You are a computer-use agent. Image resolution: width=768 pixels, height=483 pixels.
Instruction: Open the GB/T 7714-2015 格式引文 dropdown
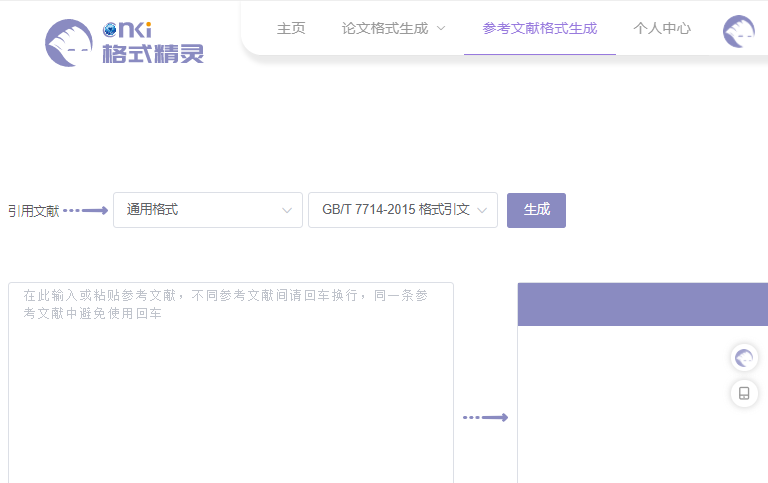[402, 210]
